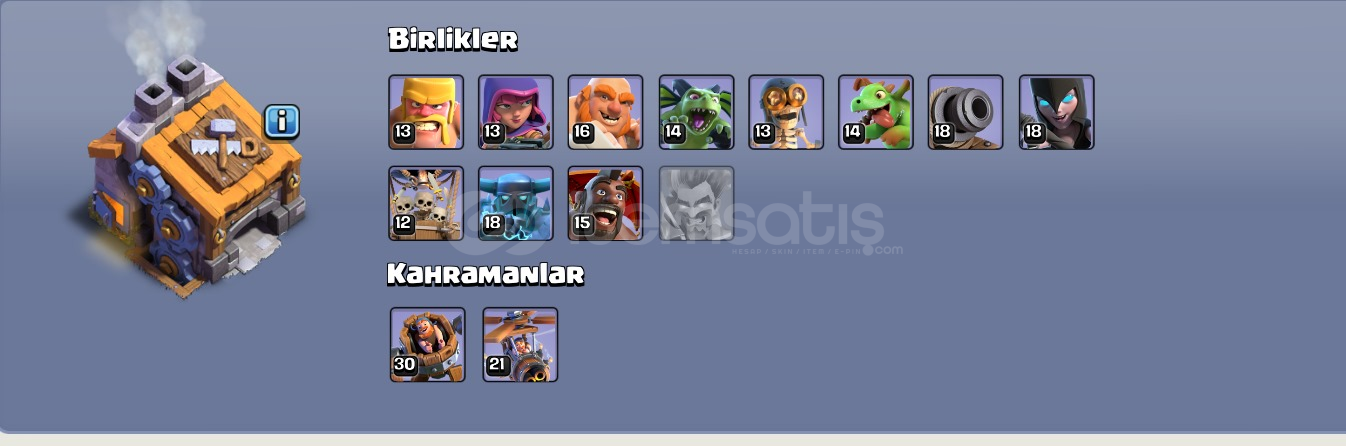Select the Power P.E.K.K.A level 18 icon
1346x446 pixels.
click(516, 204)
